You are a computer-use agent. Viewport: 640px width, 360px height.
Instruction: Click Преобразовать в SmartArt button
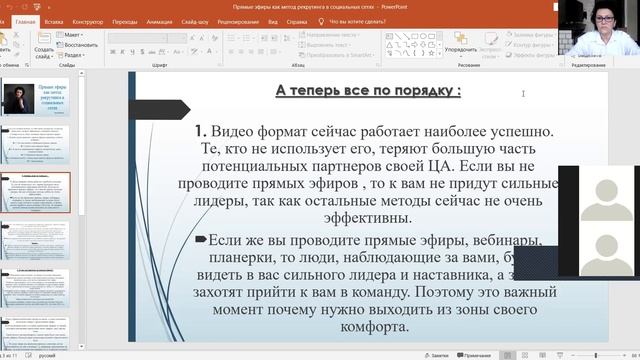point(336,55)
